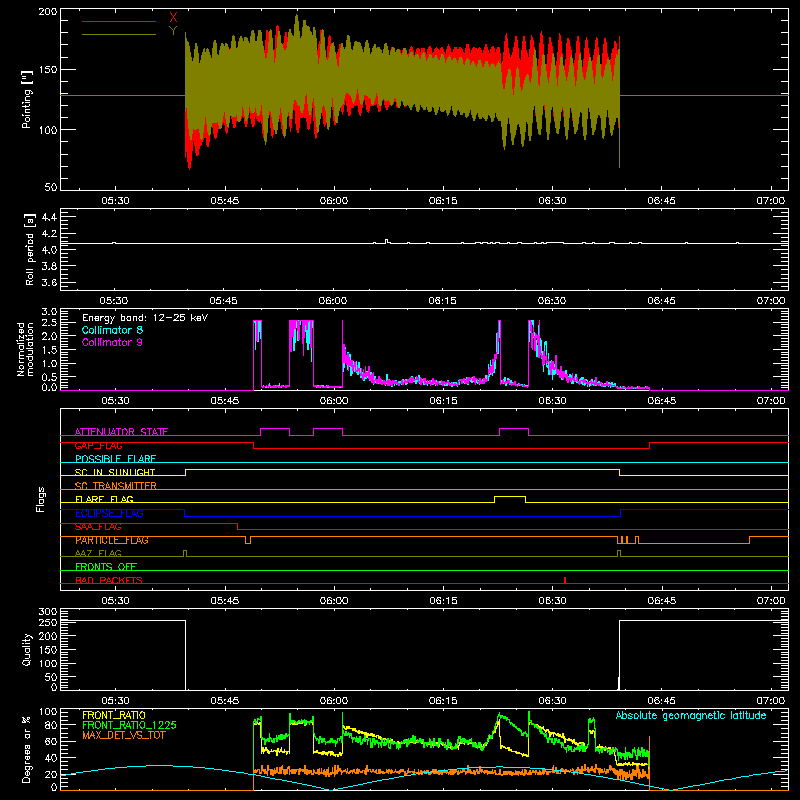
Task: Click 06:00 time label under pointing plot
Action: [334, 201]
